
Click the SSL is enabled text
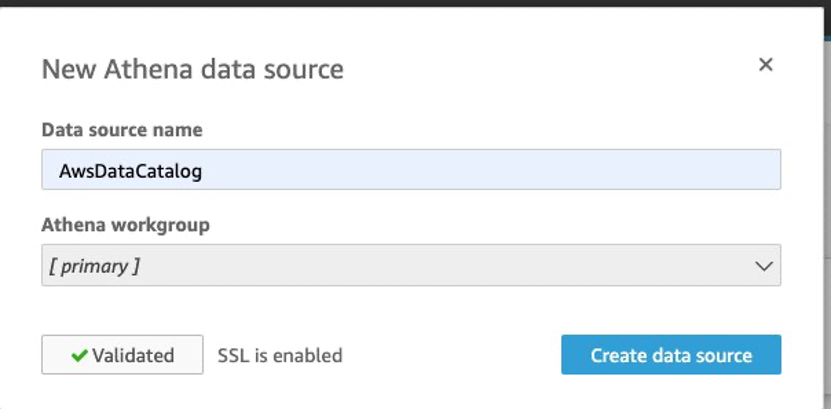click(x=280, y=355)
